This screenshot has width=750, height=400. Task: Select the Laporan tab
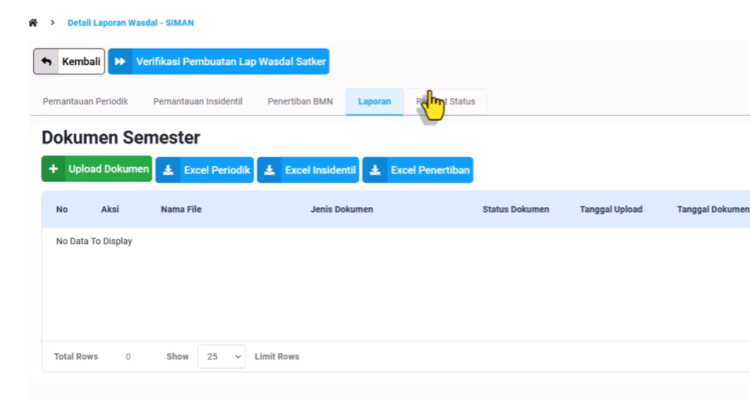pos(375,101)
